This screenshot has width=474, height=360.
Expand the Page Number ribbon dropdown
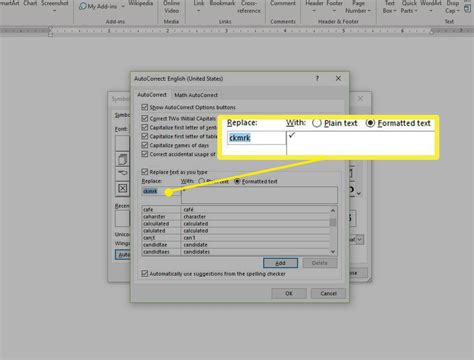[358, 7]
